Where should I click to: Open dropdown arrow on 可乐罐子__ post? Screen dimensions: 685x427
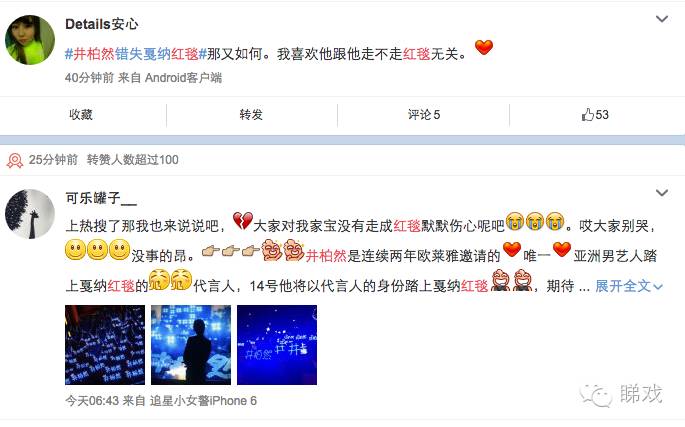point(662,193)
